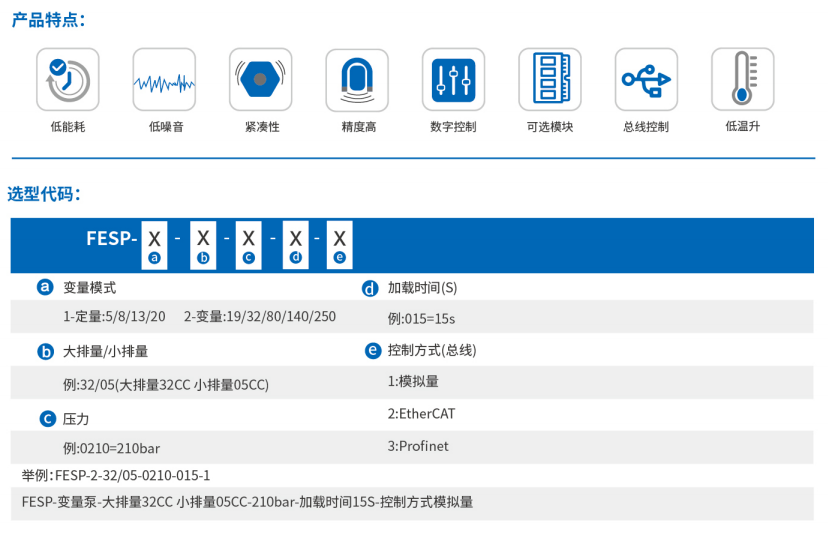Click the circled 'e' control method marker

click(x=372, y=350)
